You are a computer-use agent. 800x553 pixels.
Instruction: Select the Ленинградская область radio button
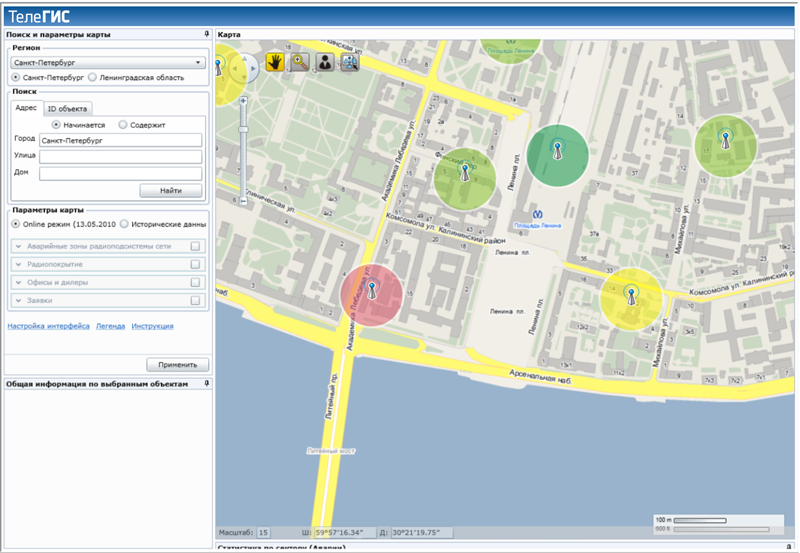tap(93, 77)
